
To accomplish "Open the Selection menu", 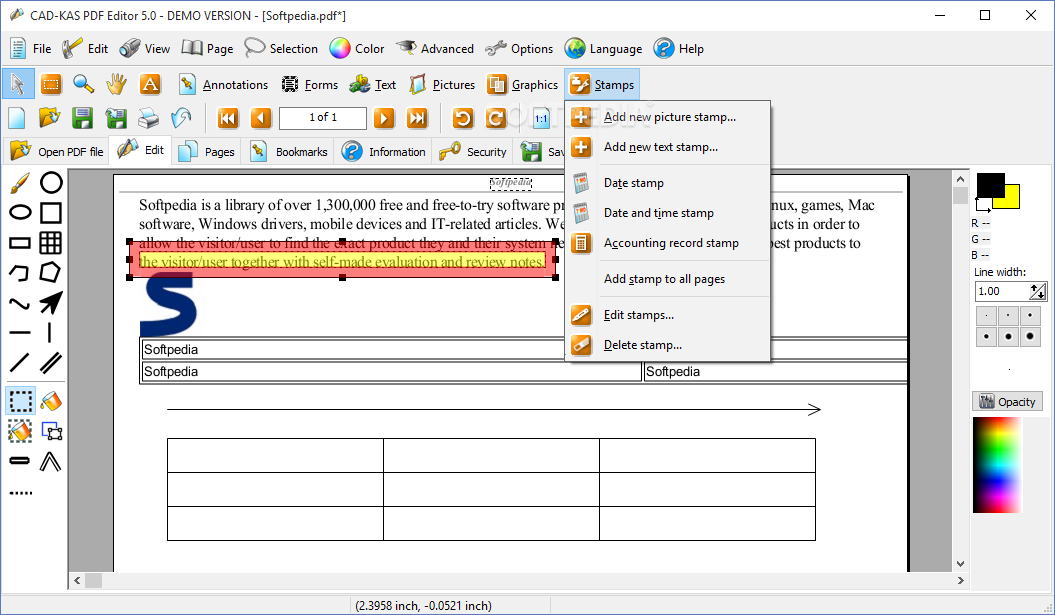I will click(281, 48).
